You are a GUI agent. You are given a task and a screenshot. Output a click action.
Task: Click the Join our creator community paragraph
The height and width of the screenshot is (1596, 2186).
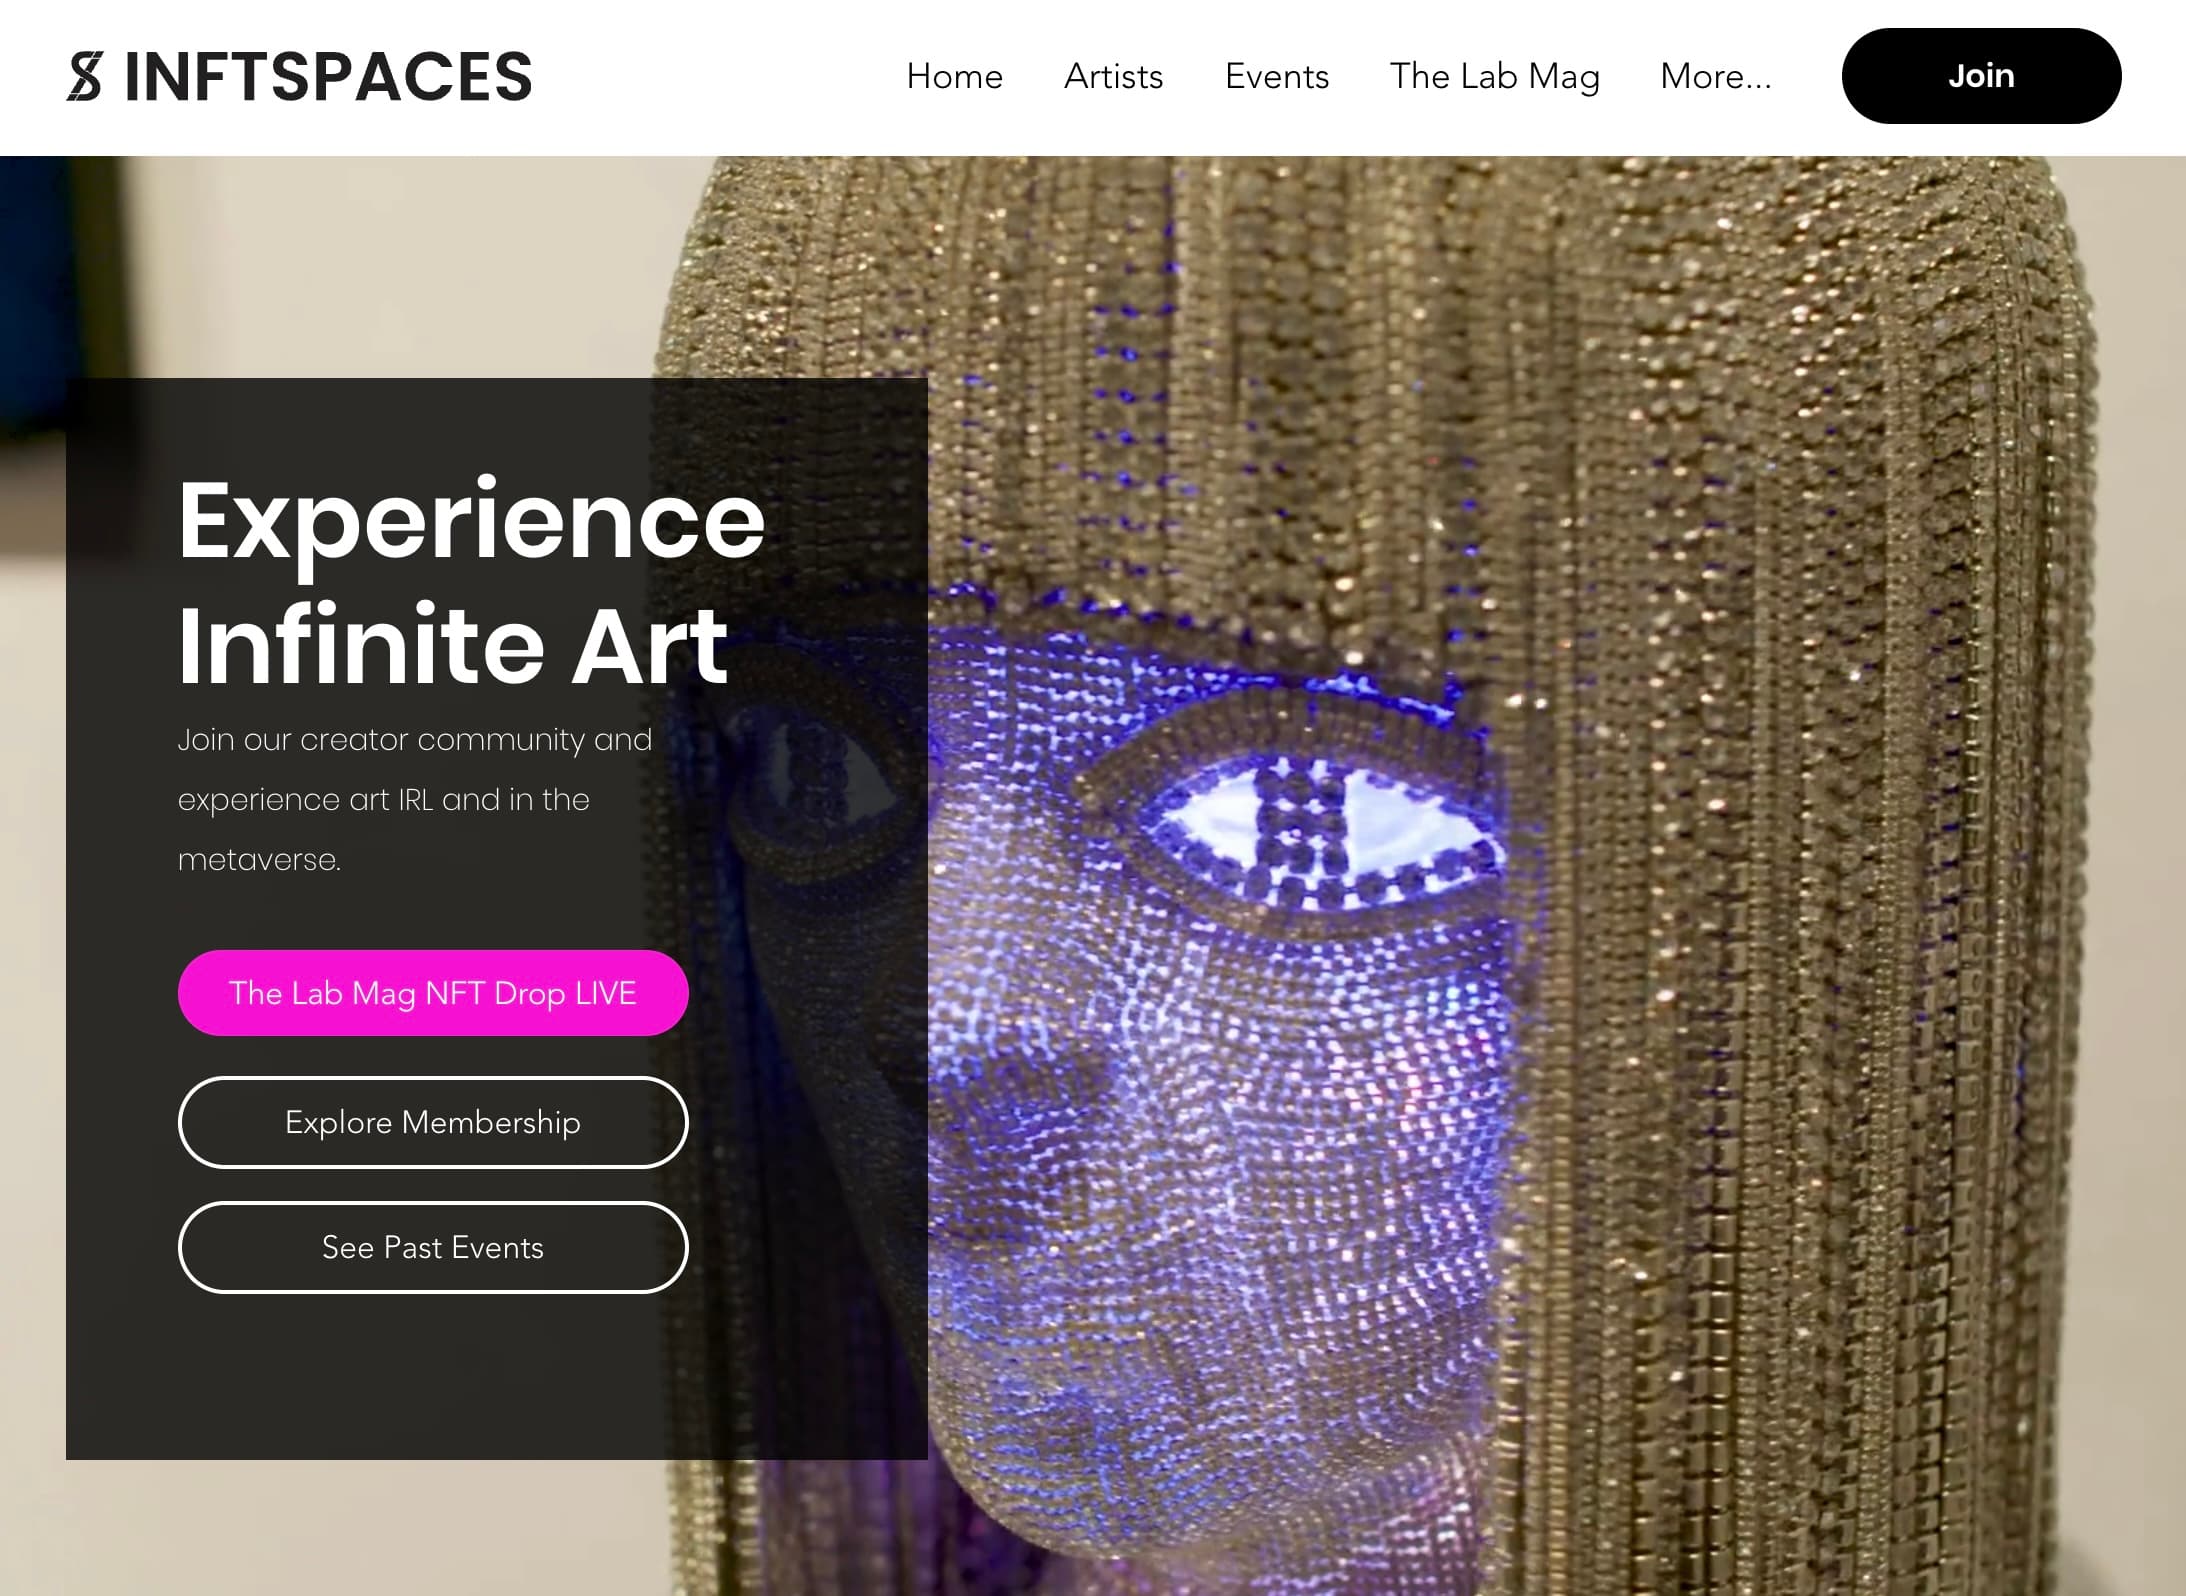pos(415,799)
